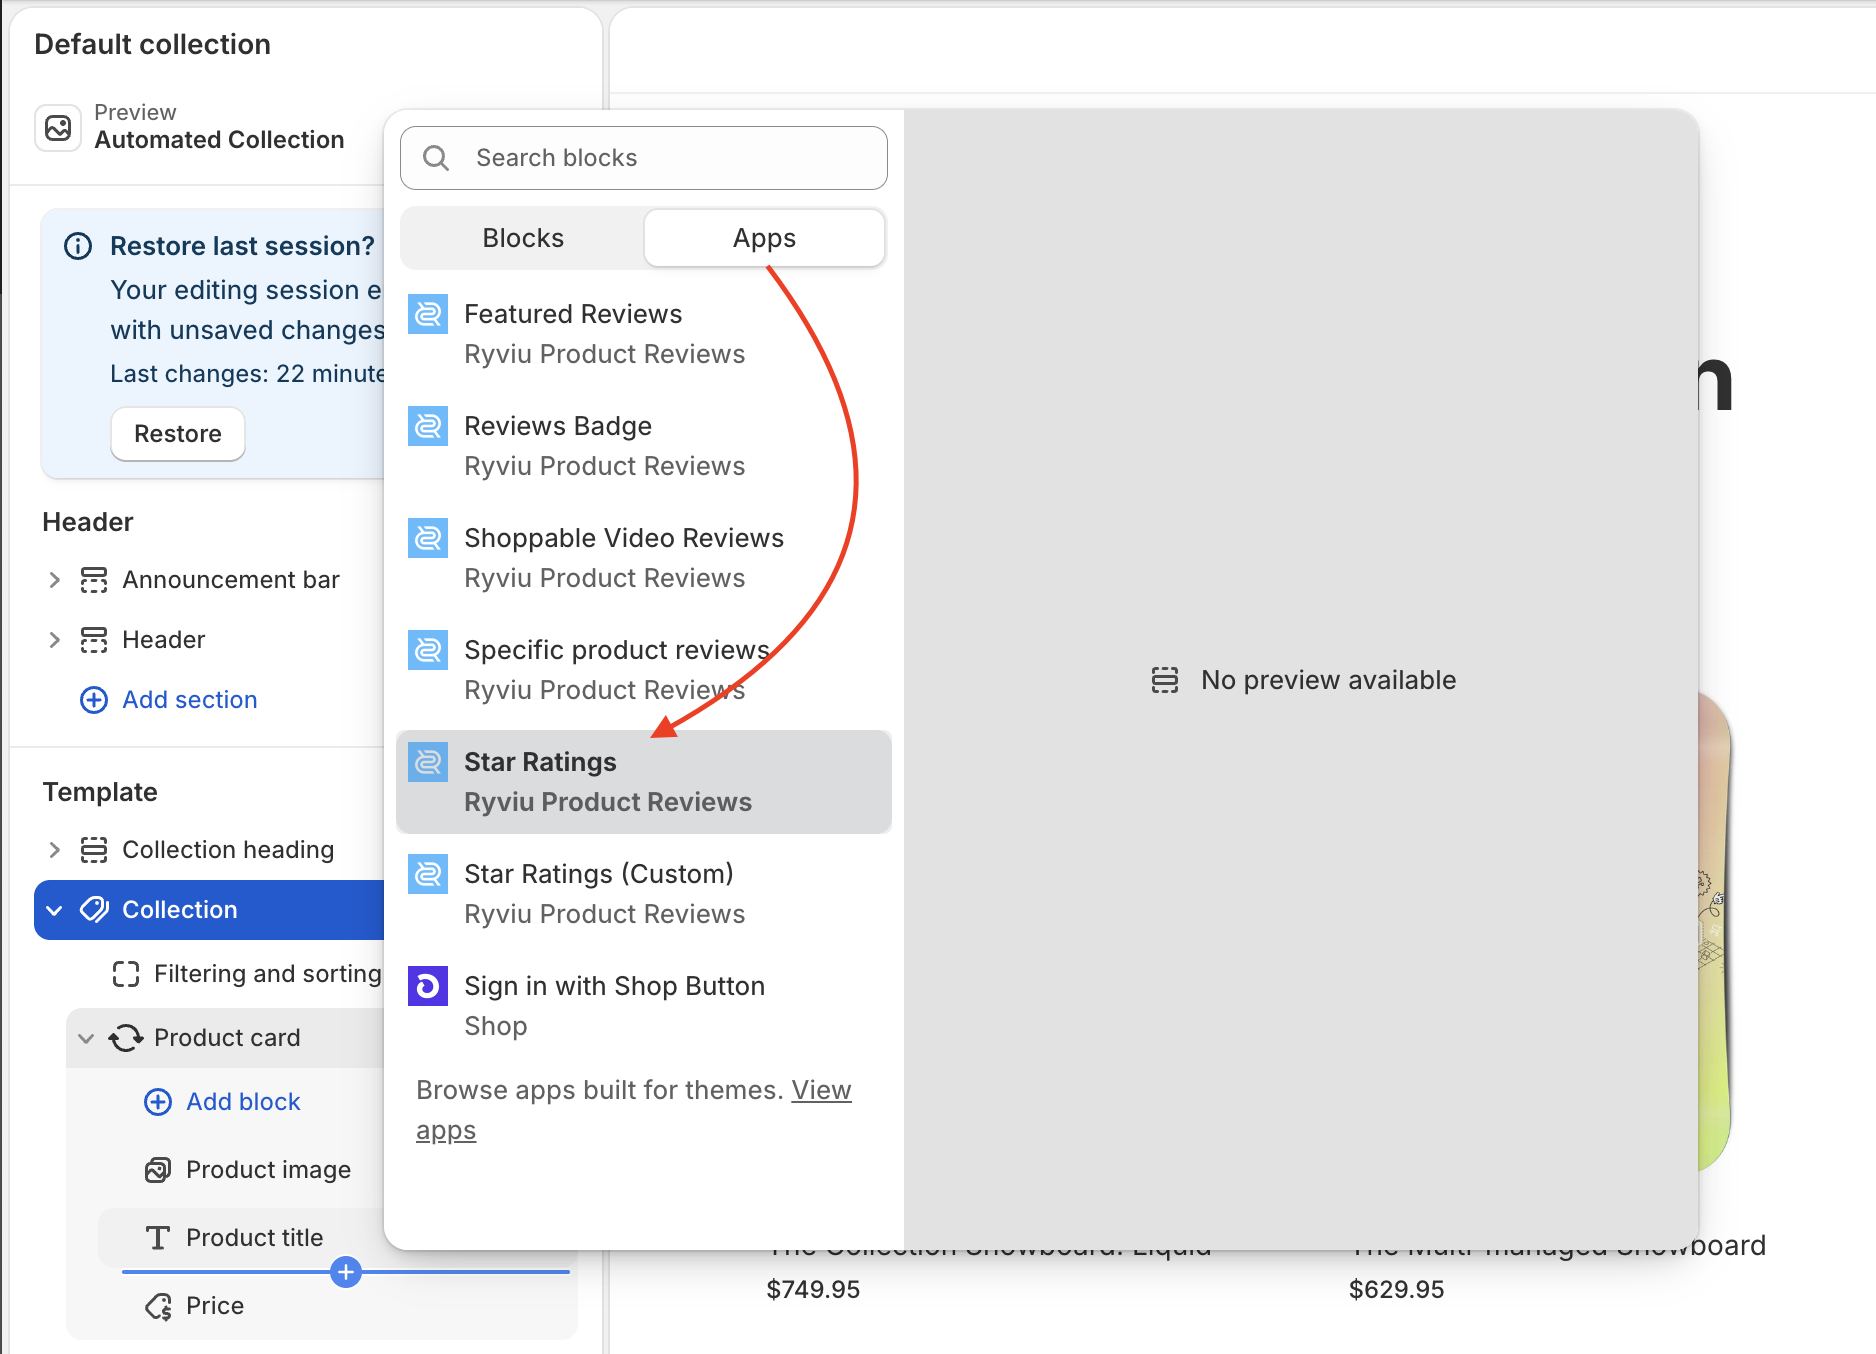Image resolution: width=1876 pixels, height=1354 pixels.
Task: Click the Filtering and sorting block icon
Action: 126,974
